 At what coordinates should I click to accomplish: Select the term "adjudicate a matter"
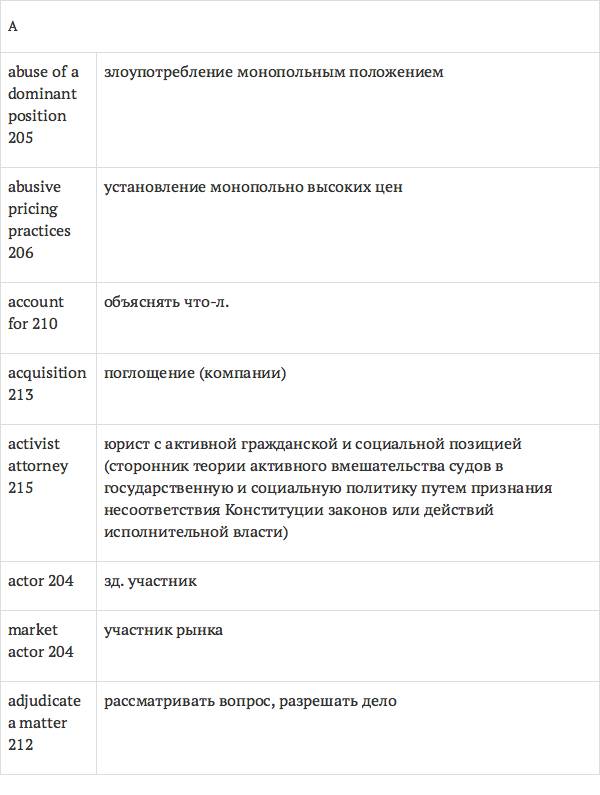pos(44,712)
